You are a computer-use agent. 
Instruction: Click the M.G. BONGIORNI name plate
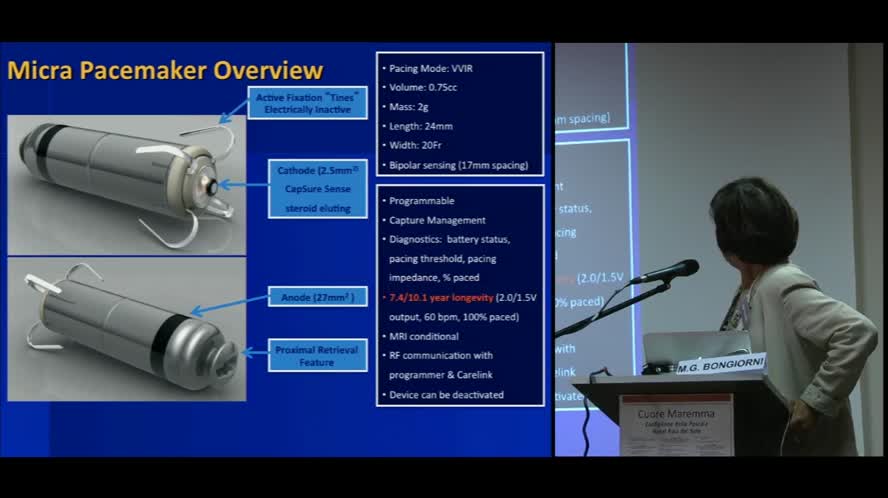click(718, 366)
